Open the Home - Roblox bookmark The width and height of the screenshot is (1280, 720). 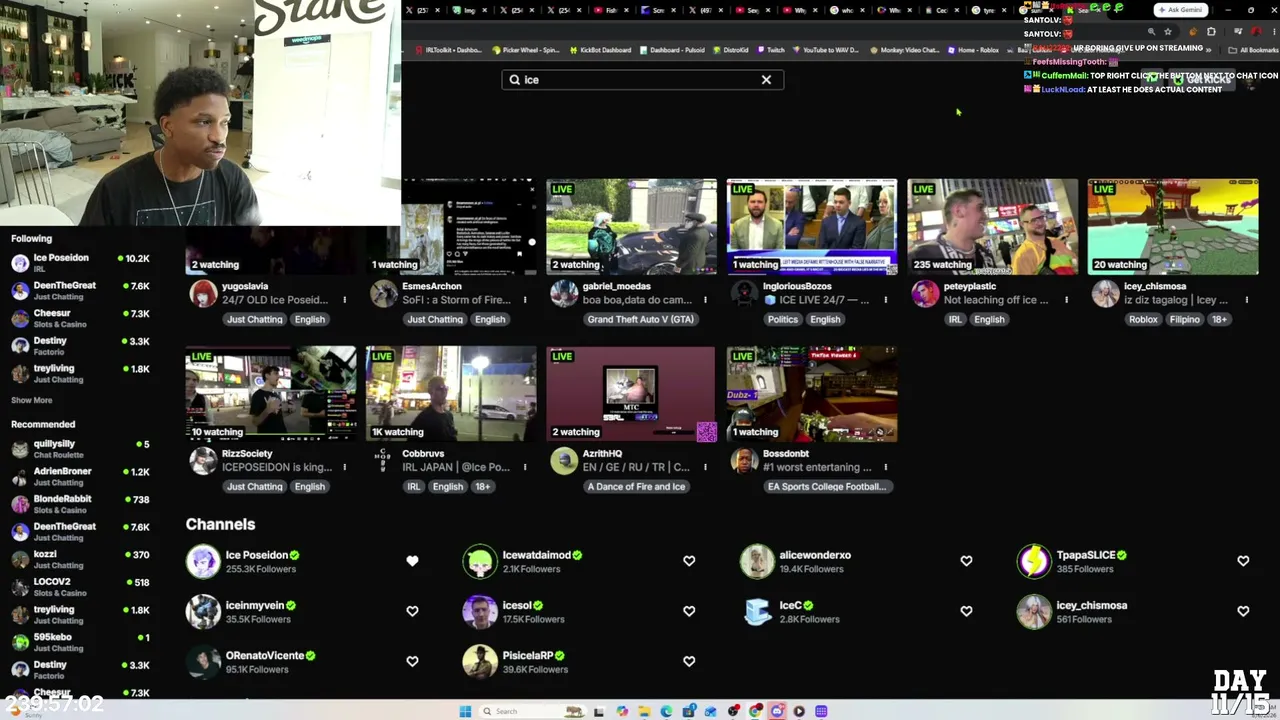[974, 50]
